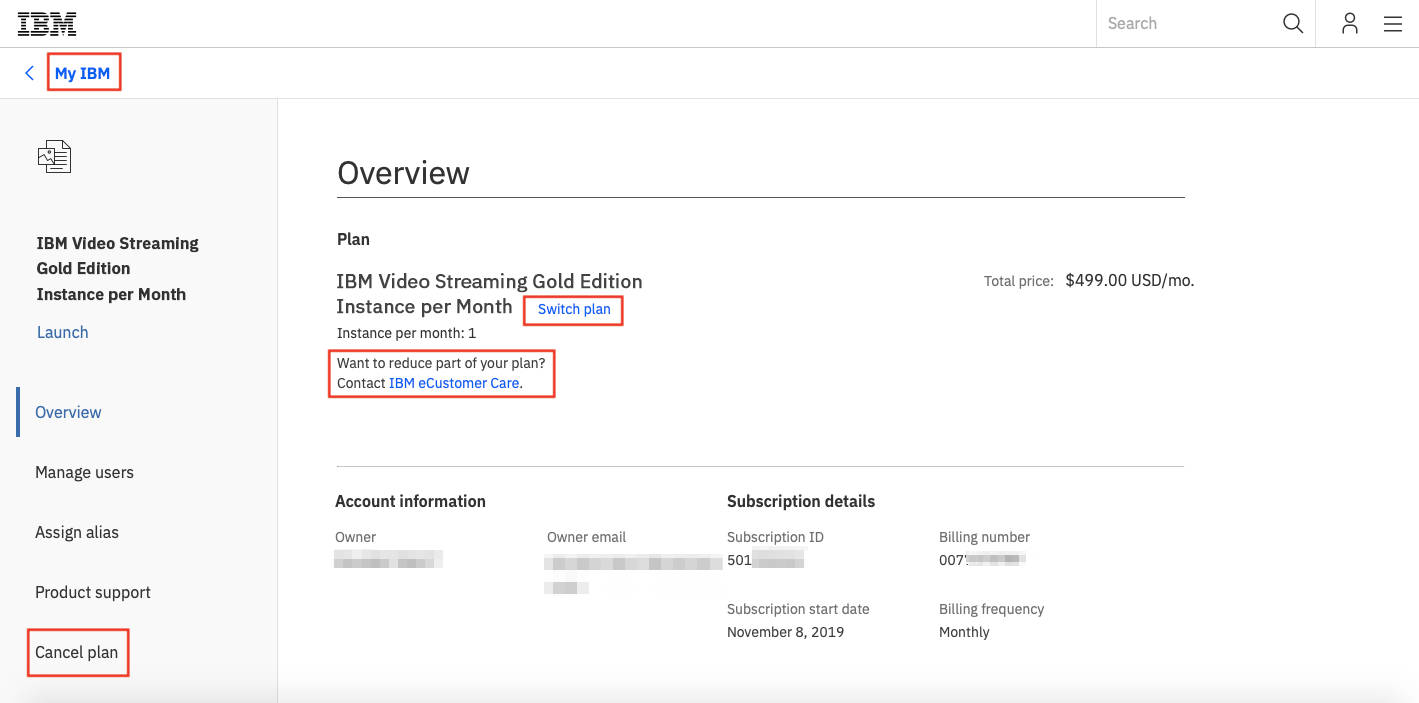Click the Subscription details heading
The height and width of the screenshot is (703, 1419).
click(801, 501)
